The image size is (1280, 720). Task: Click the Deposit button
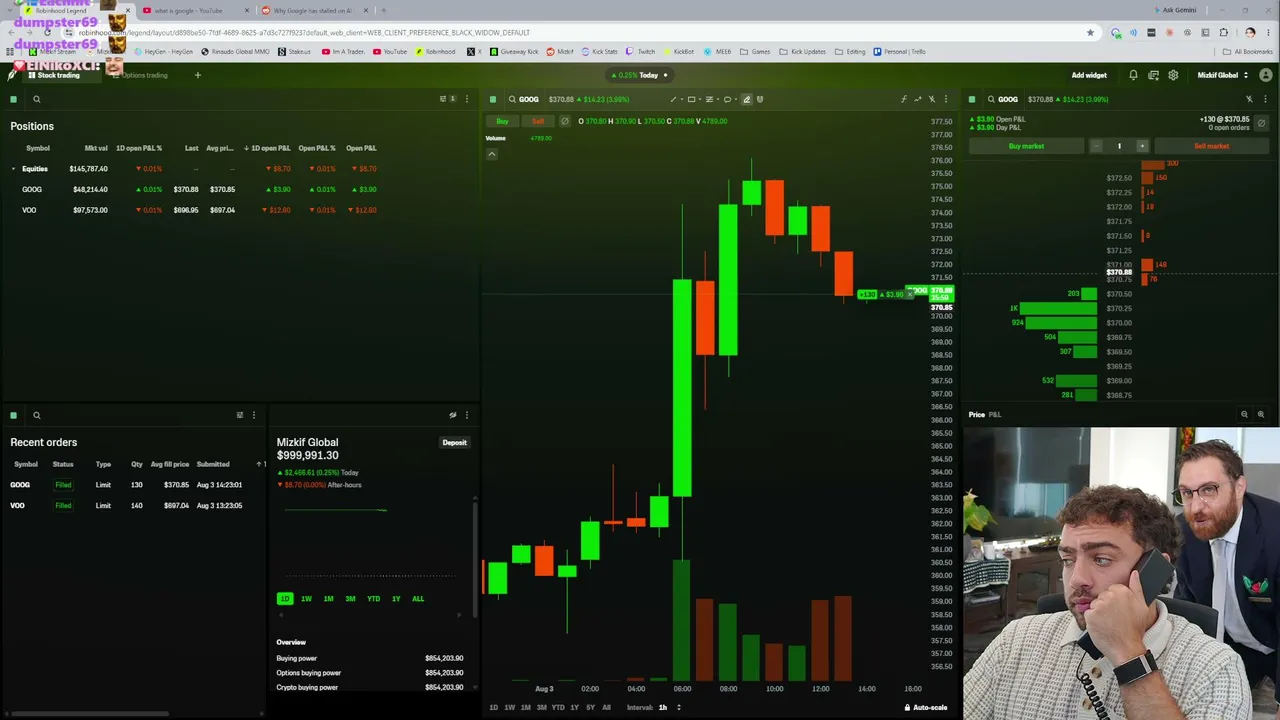point(454,442)
